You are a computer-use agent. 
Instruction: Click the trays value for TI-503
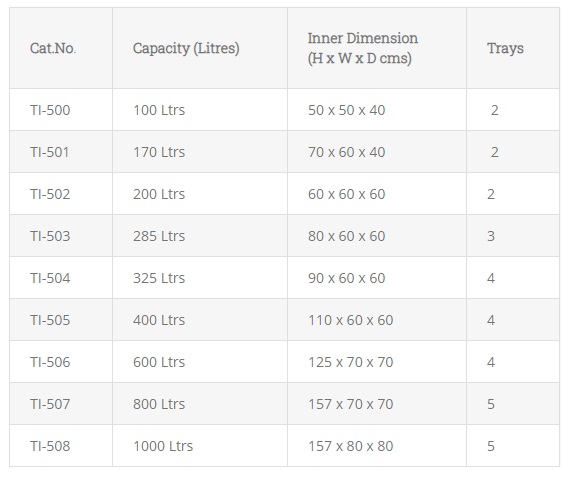coord(491,236)
